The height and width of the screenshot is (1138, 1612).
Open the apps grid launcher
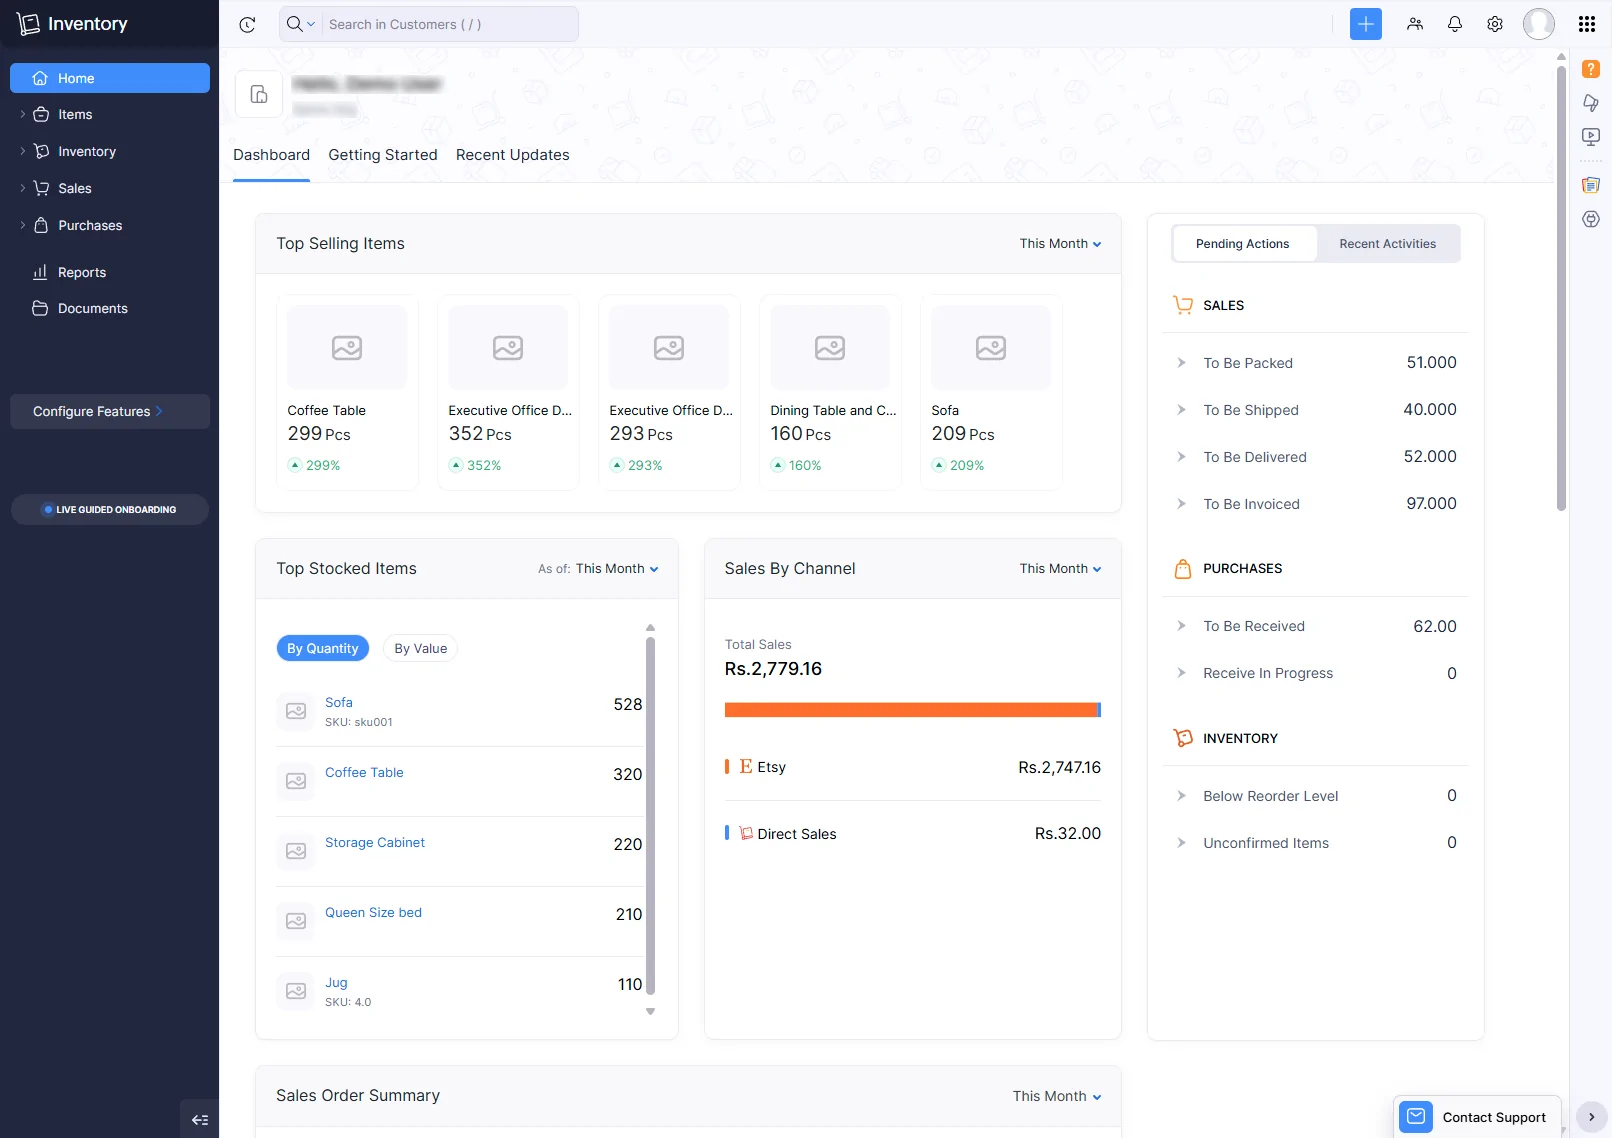tap(1586, 24)
